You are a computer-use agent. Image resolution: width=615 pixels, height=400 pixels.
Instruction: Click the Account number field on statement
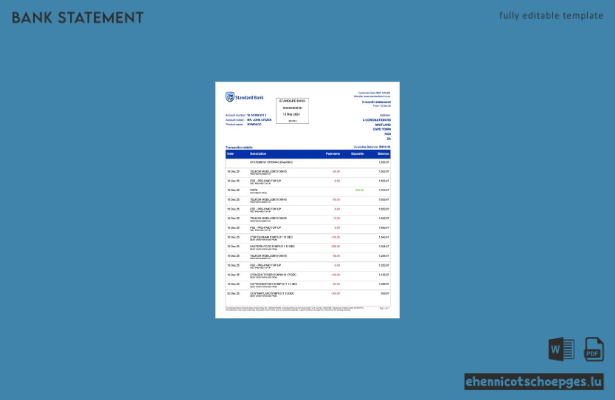[x=246, y=115]
